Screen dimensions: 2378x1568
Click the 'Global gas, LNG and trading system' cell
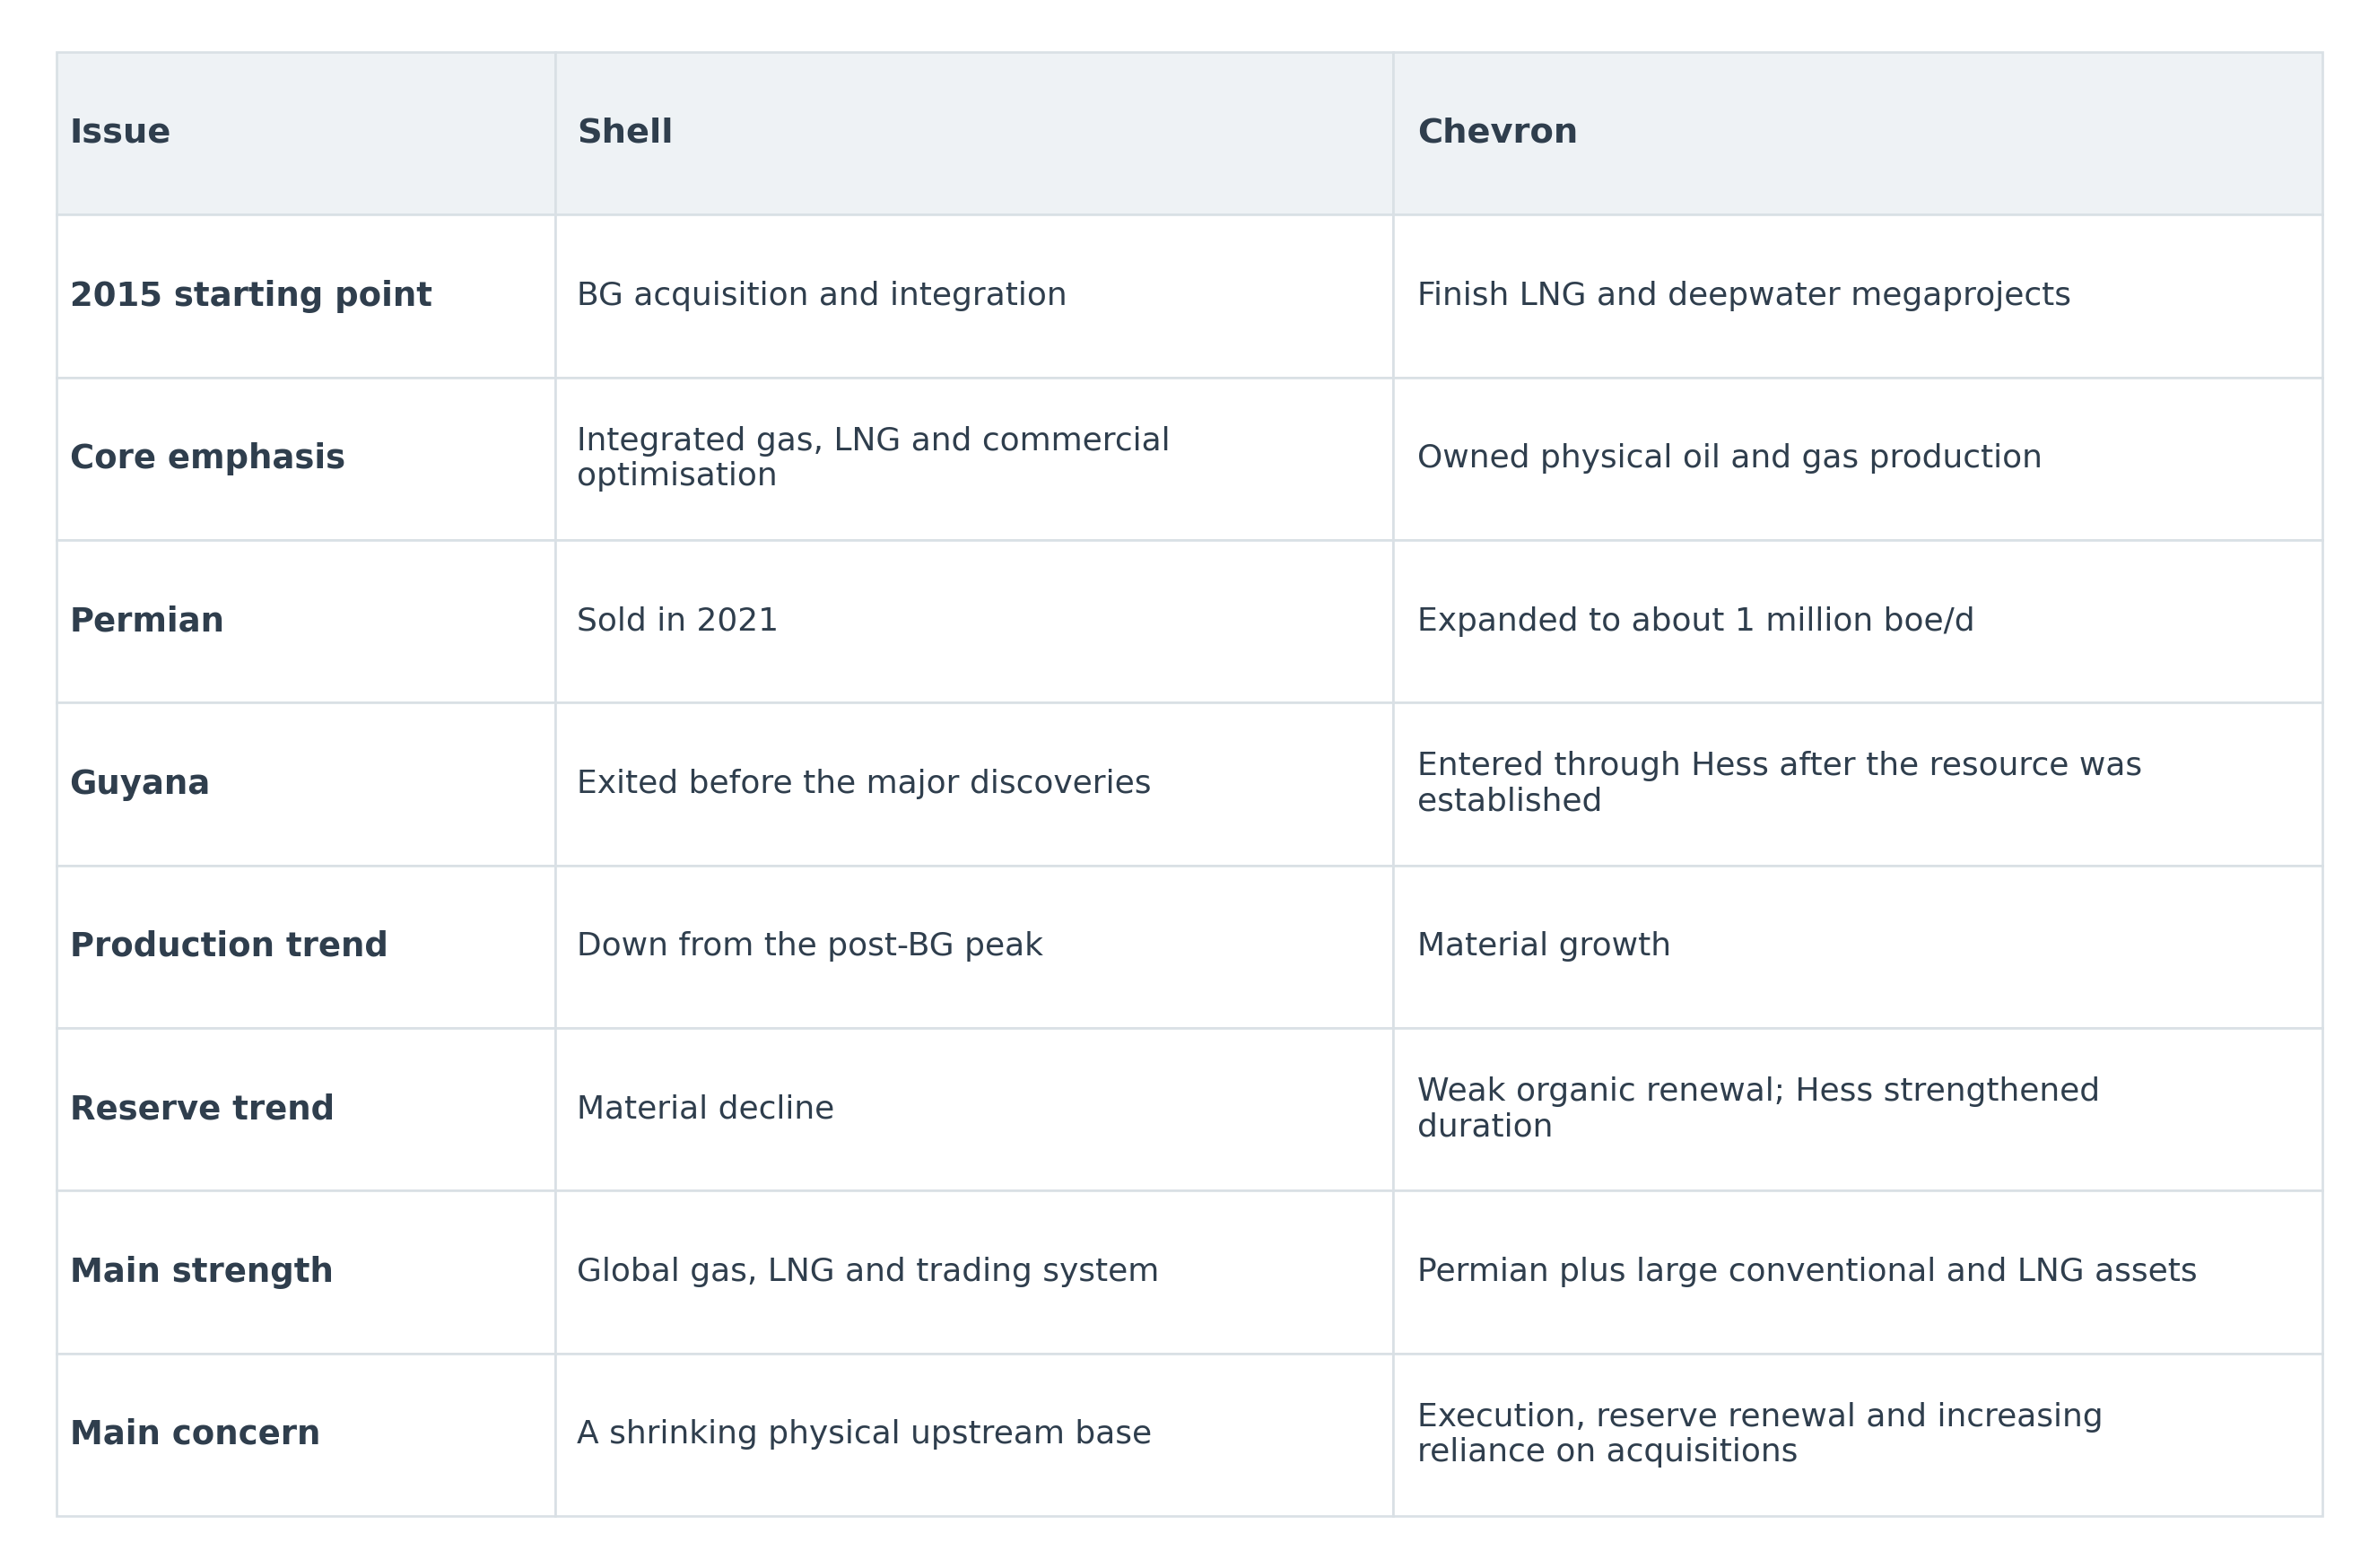click(974, 1272)
